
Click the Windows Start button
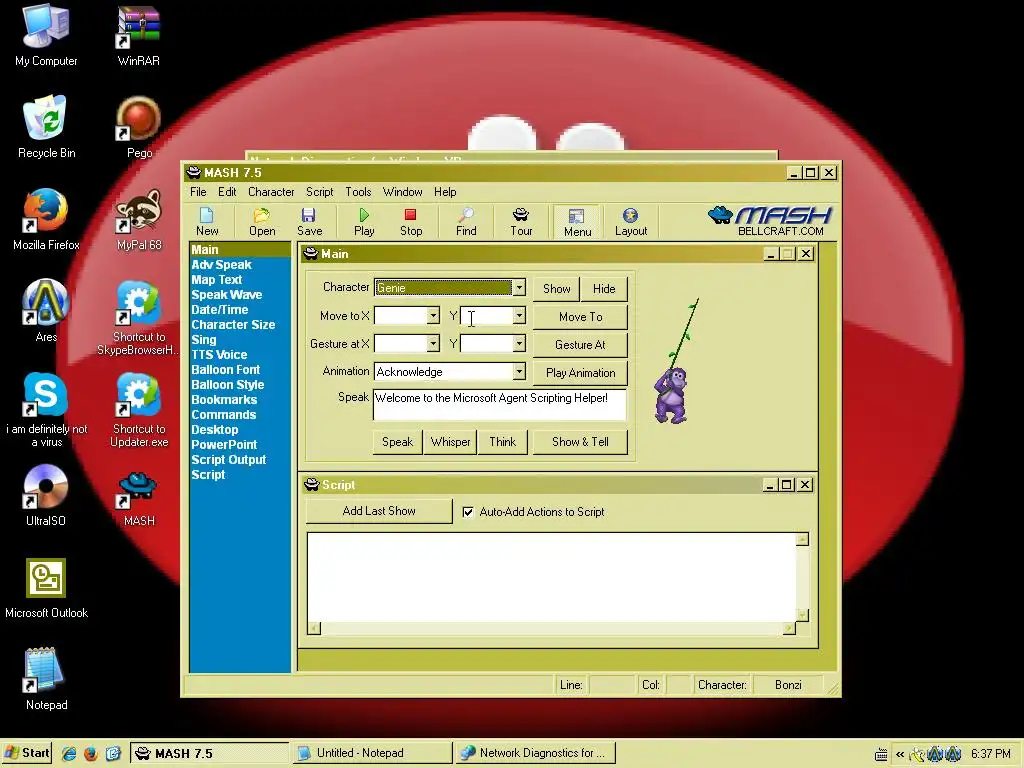(27, 753)
